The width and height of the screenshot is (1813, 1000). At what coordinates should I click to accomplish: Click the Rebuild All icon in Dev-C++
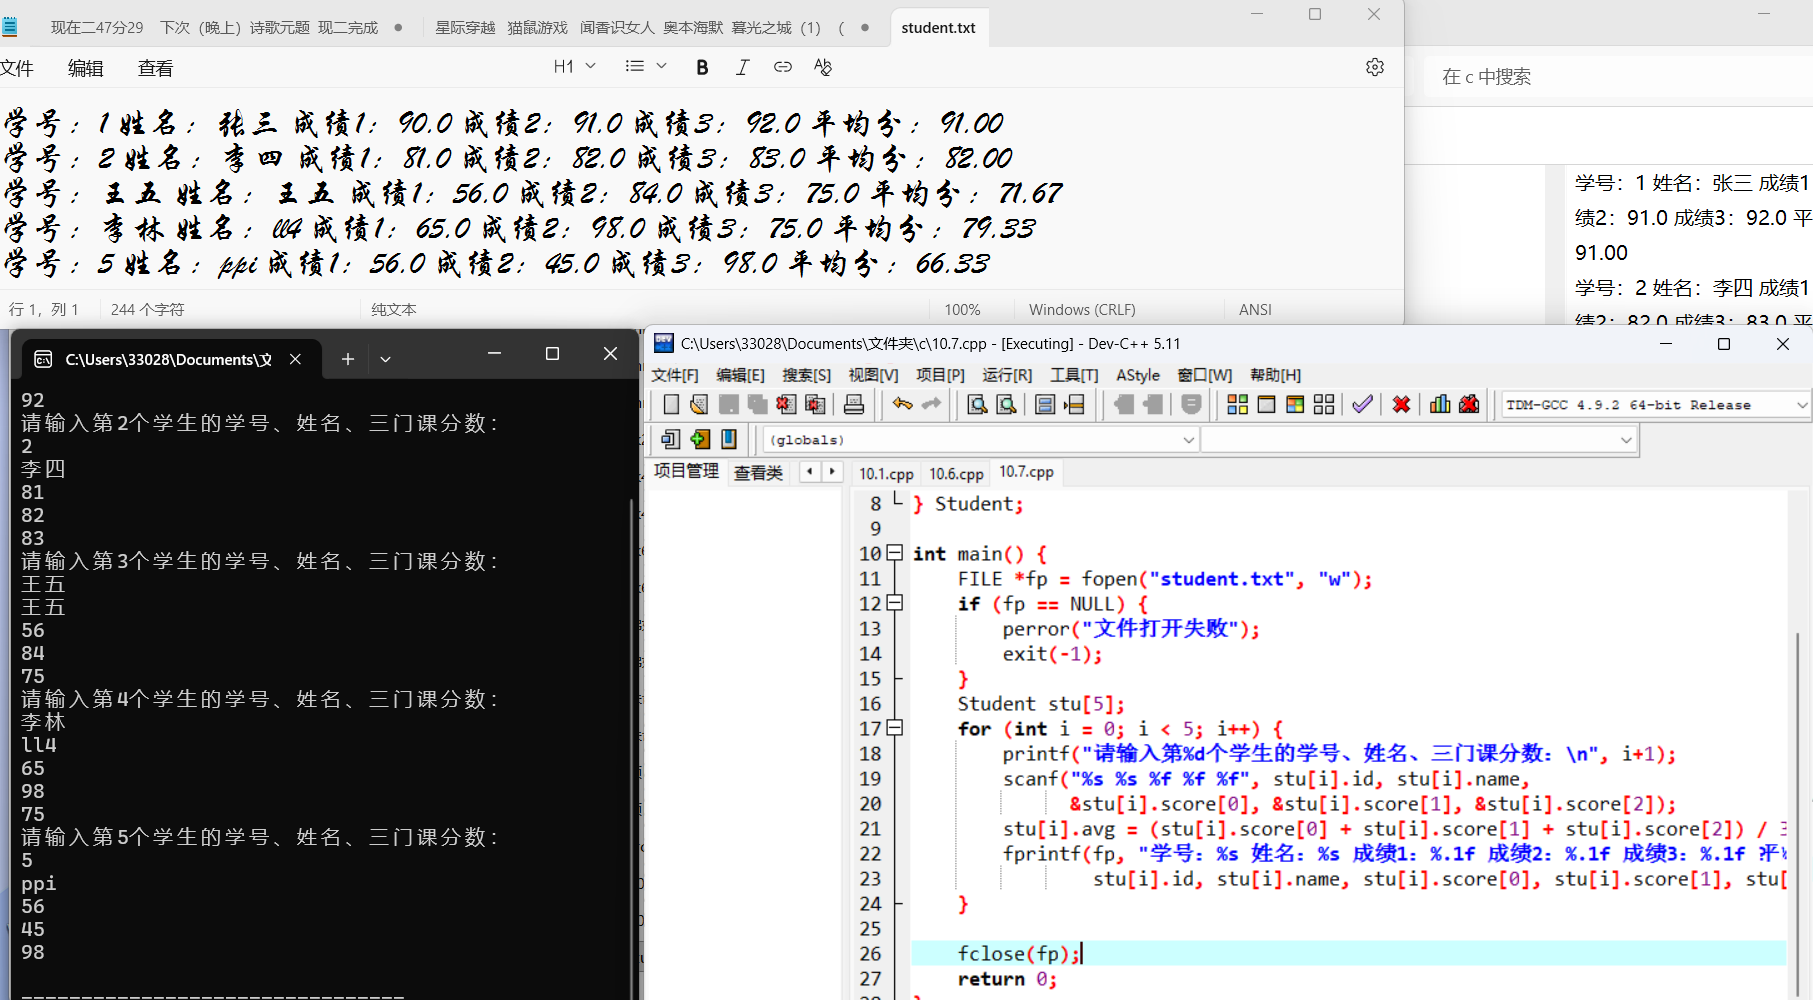tap(1324, 404)
